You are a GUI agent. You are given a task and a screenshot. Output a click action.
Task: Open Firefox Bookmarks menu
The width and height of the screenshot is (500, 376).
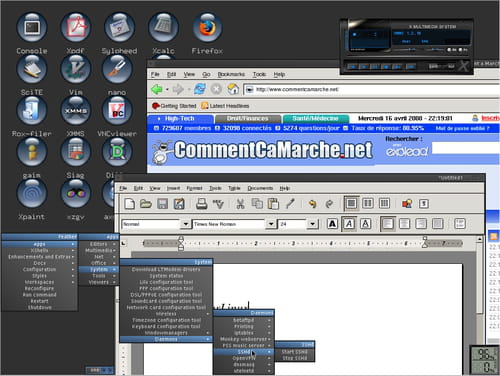pyautogui.click(x=231, y=74)
